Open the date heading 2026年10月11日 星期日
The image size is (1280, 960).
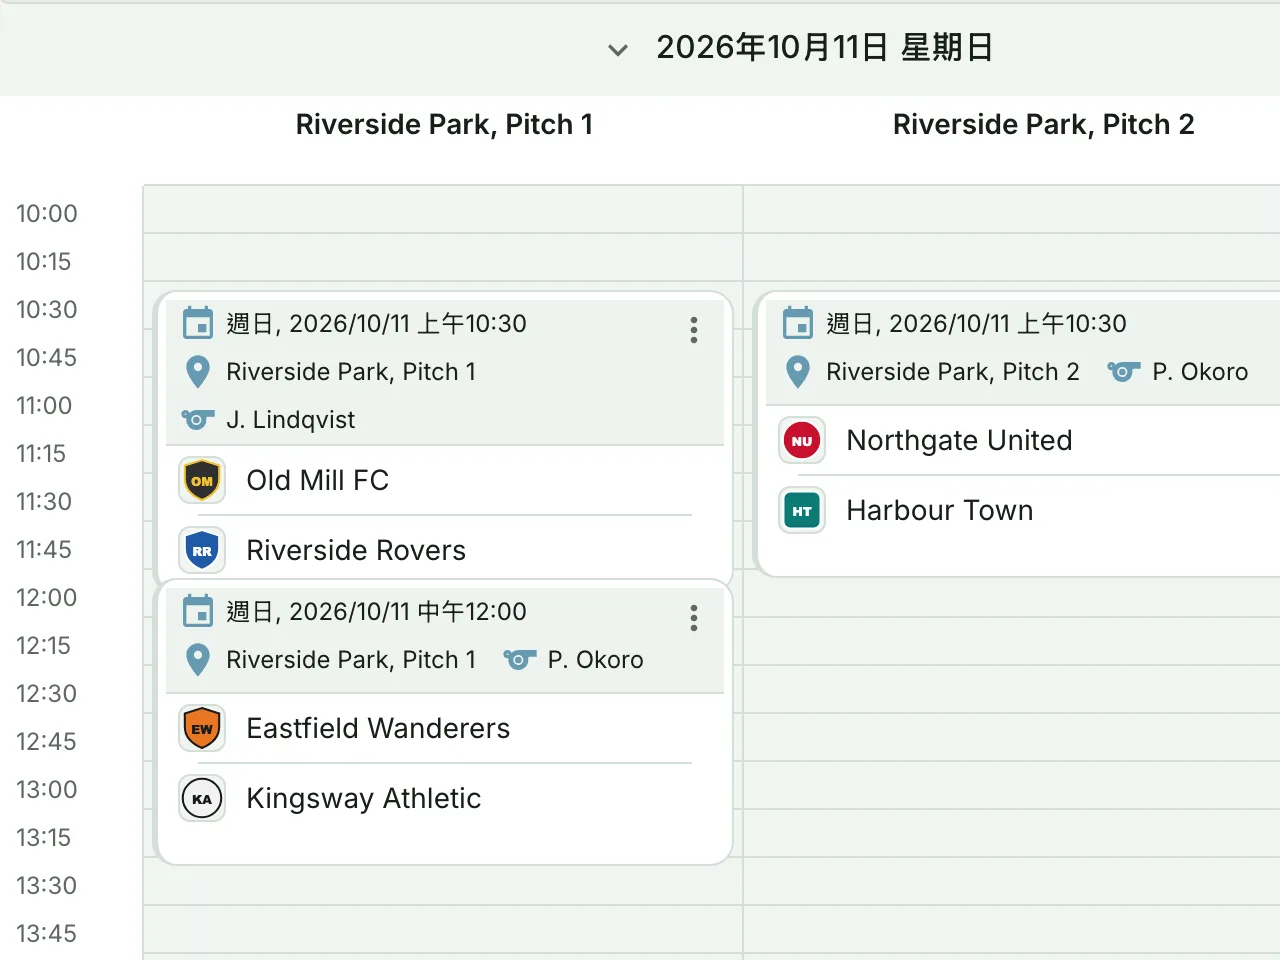(x=824, y=47)
